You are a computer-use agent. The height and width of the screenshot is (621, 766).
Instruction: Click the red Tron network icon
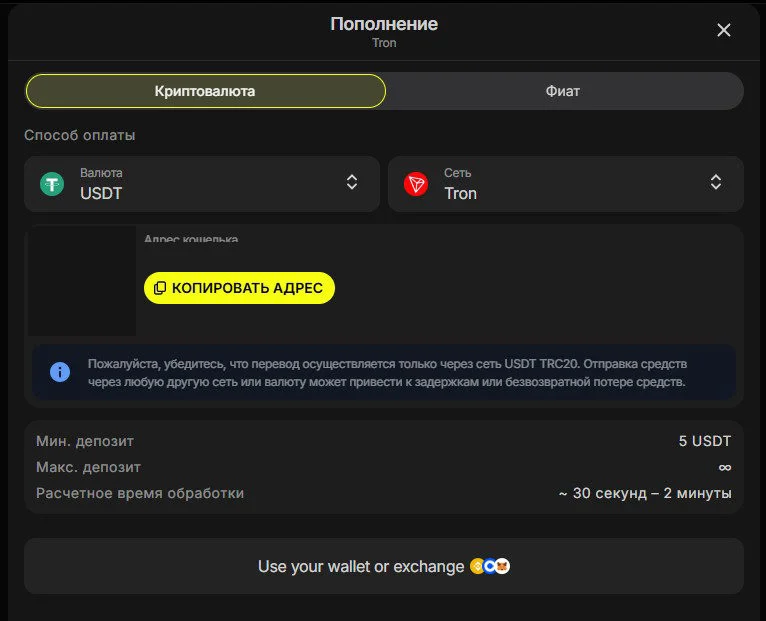[x=416, y=184]
